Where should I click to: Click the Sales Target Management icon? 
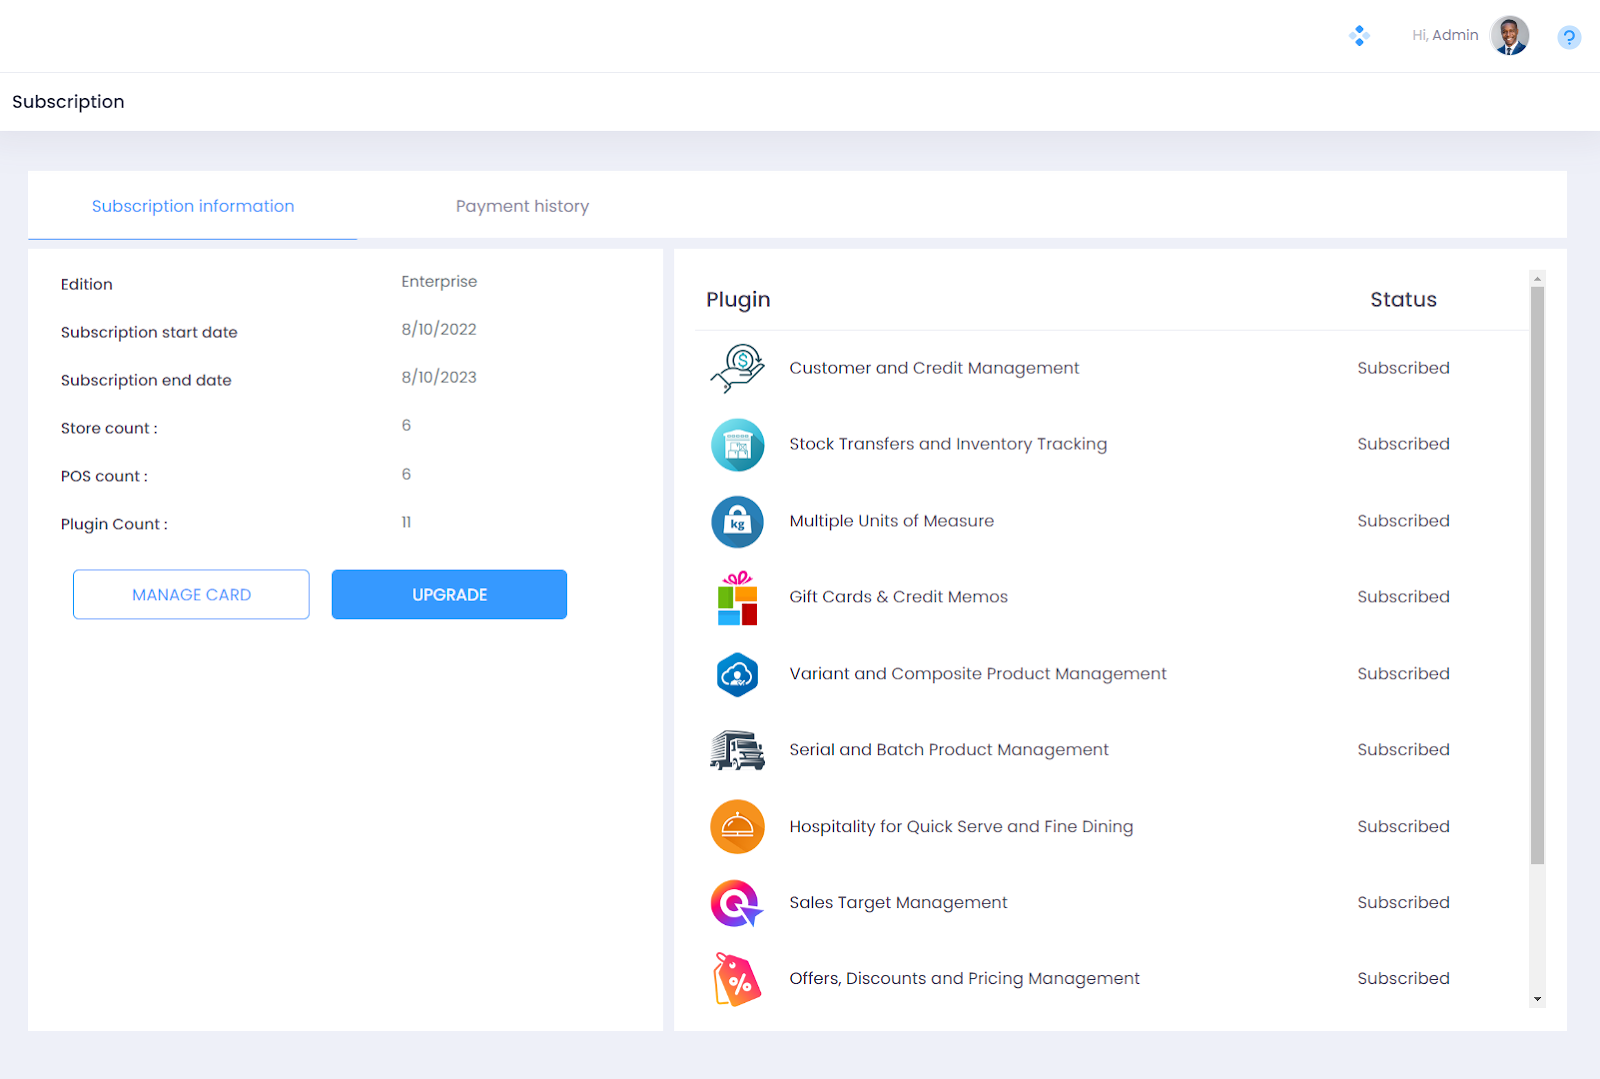(x=737, y=903)
